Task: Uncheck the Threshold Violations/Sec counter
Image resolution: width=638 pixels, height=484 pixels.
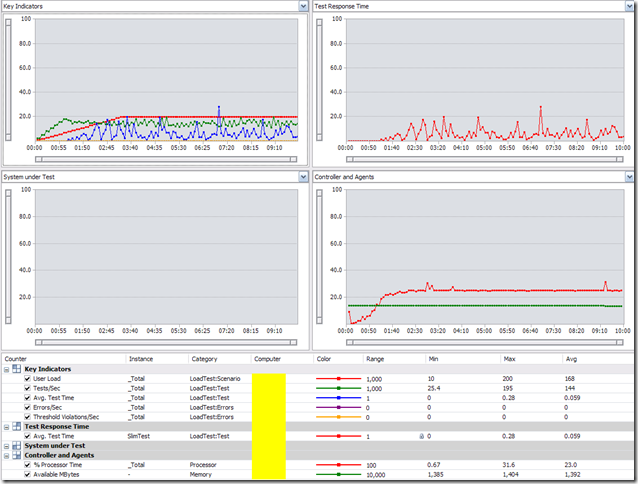Action: [x=27, y=417]
